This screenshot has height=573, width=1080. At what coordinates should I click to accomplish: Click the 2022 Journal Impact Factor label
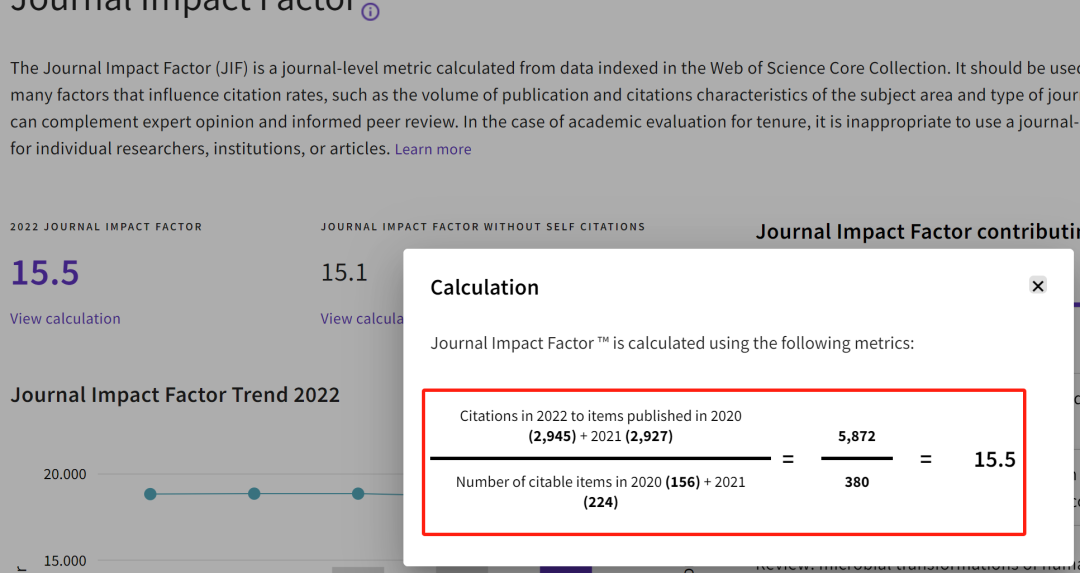106,227
